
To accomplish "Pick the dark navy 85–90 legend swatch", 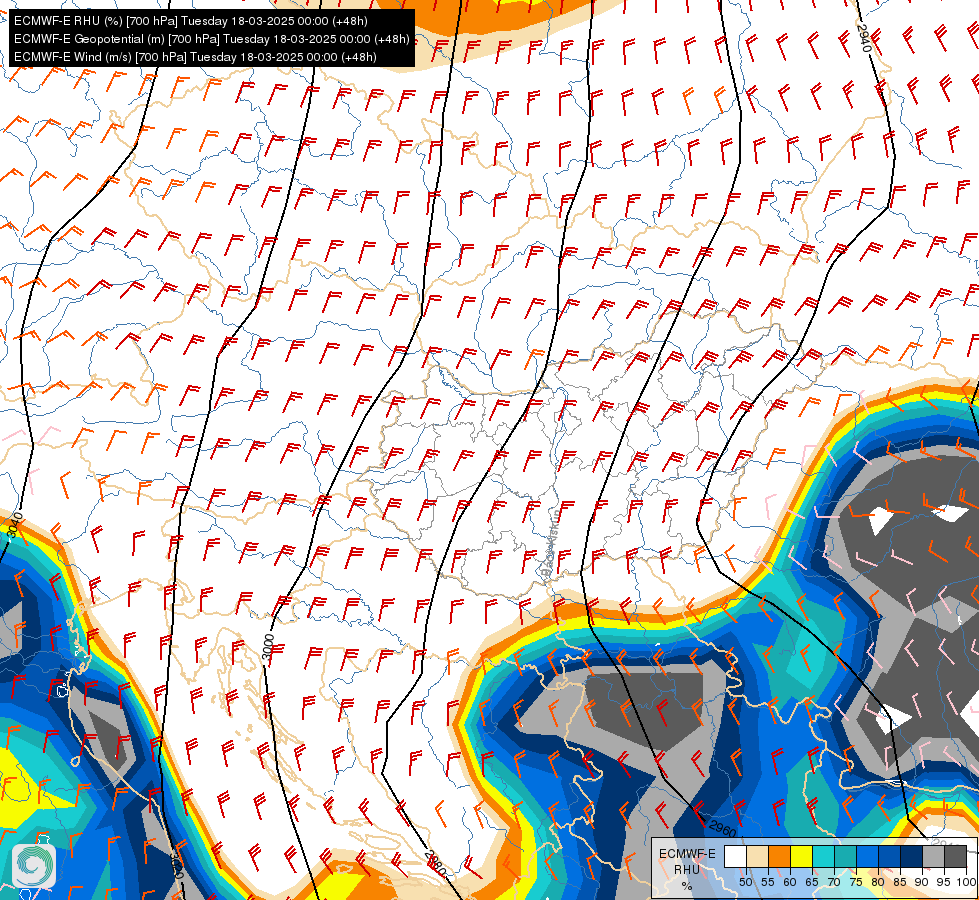I will (x=912, y=856).
